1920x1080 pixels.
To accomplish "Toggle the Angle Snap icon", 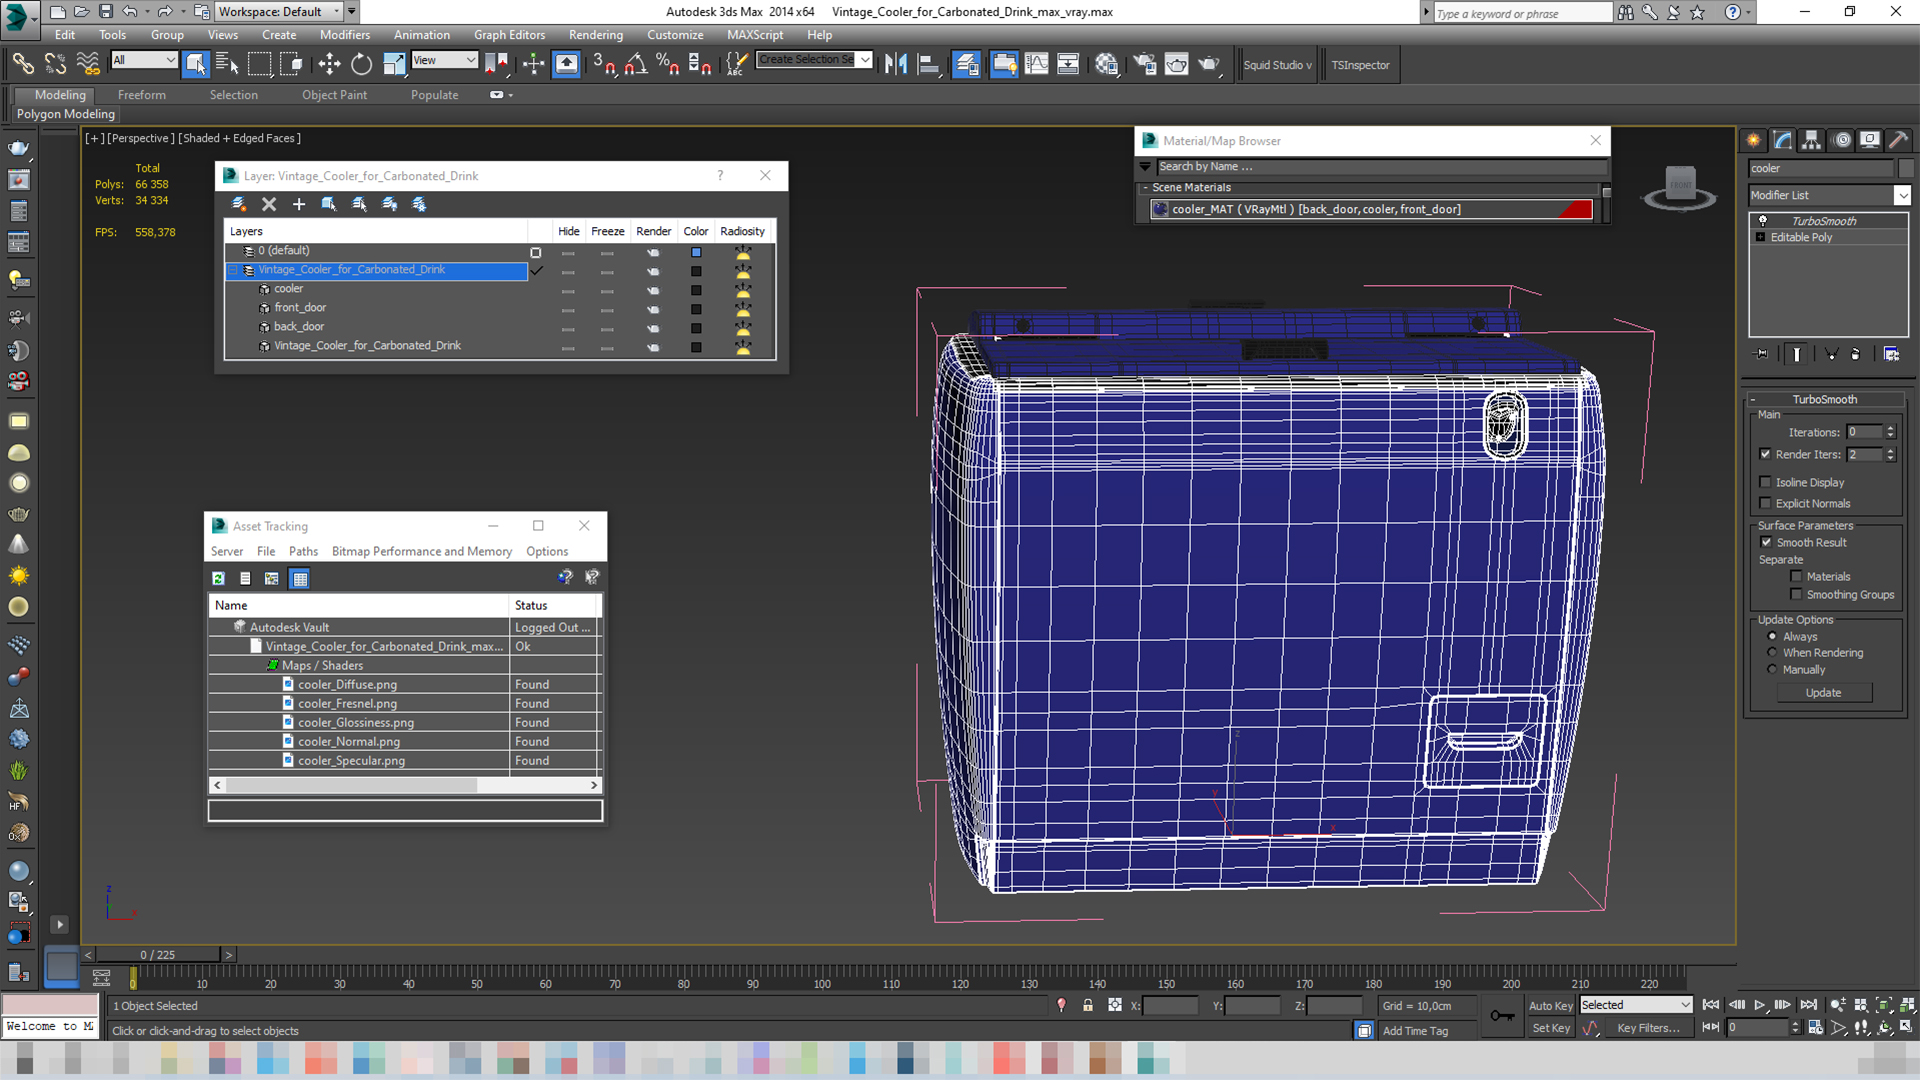I will click(636, 64).
